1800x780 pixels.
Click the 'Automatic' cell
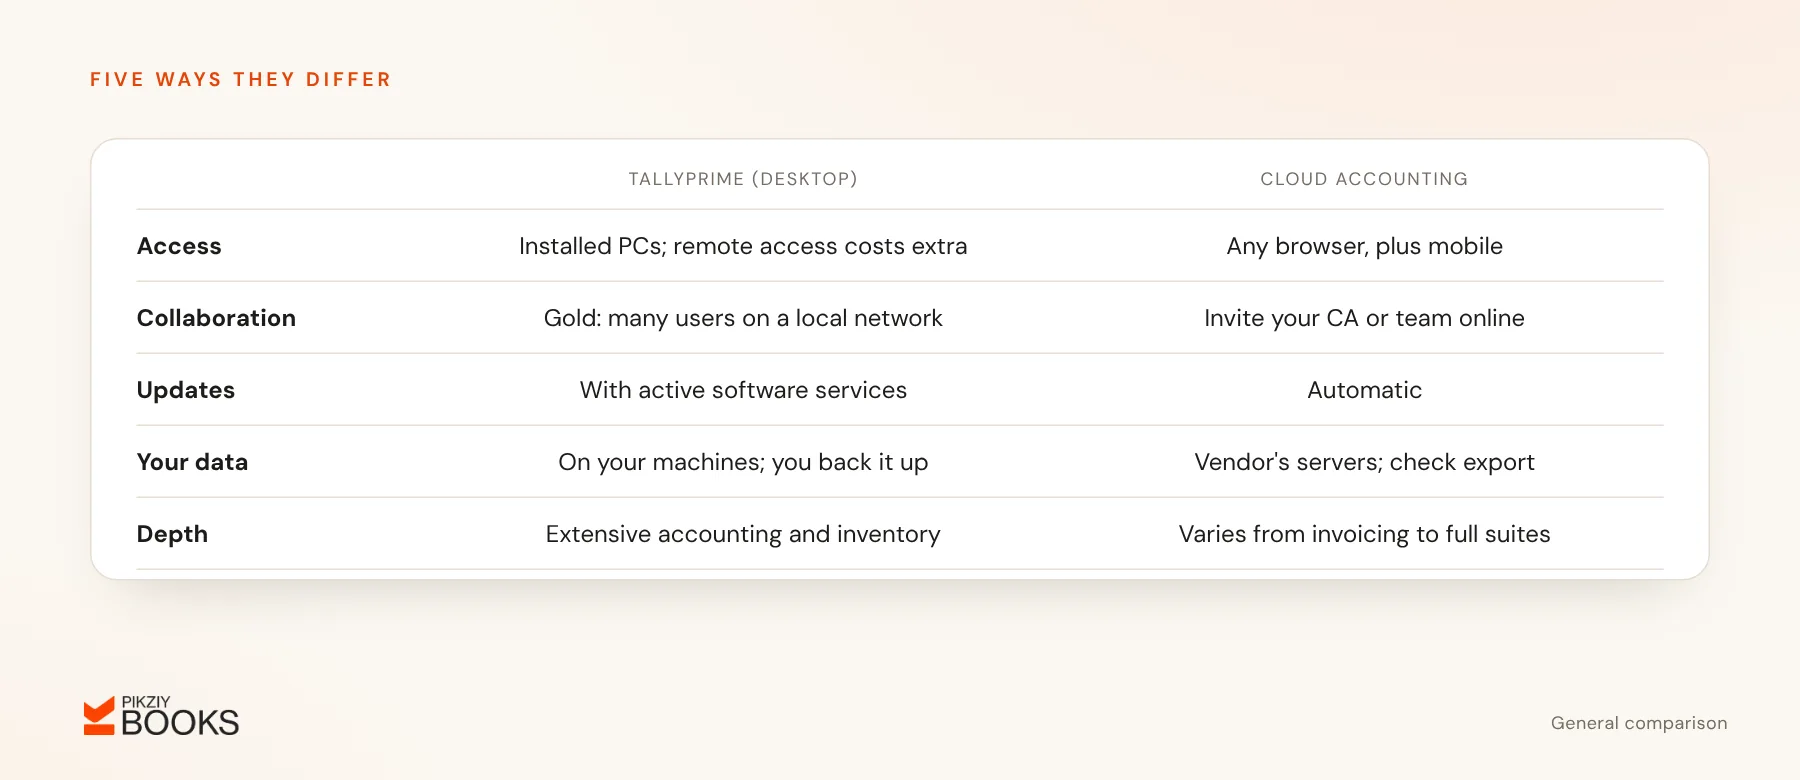click(1364, 390)
